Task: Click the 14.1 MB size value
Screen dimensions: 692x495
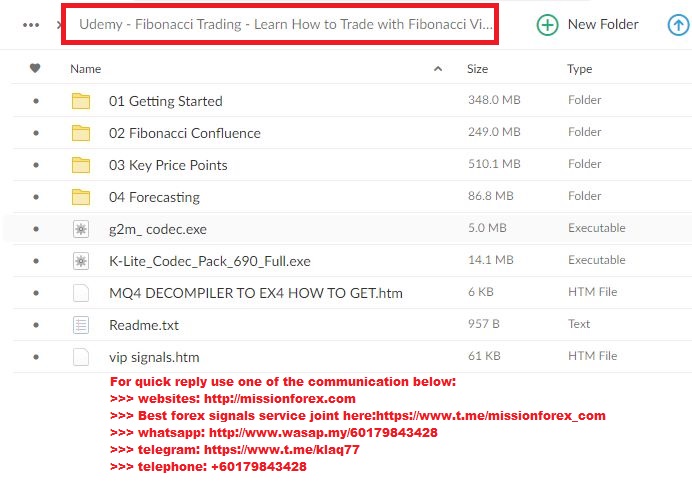Action: tap(490, 260)
